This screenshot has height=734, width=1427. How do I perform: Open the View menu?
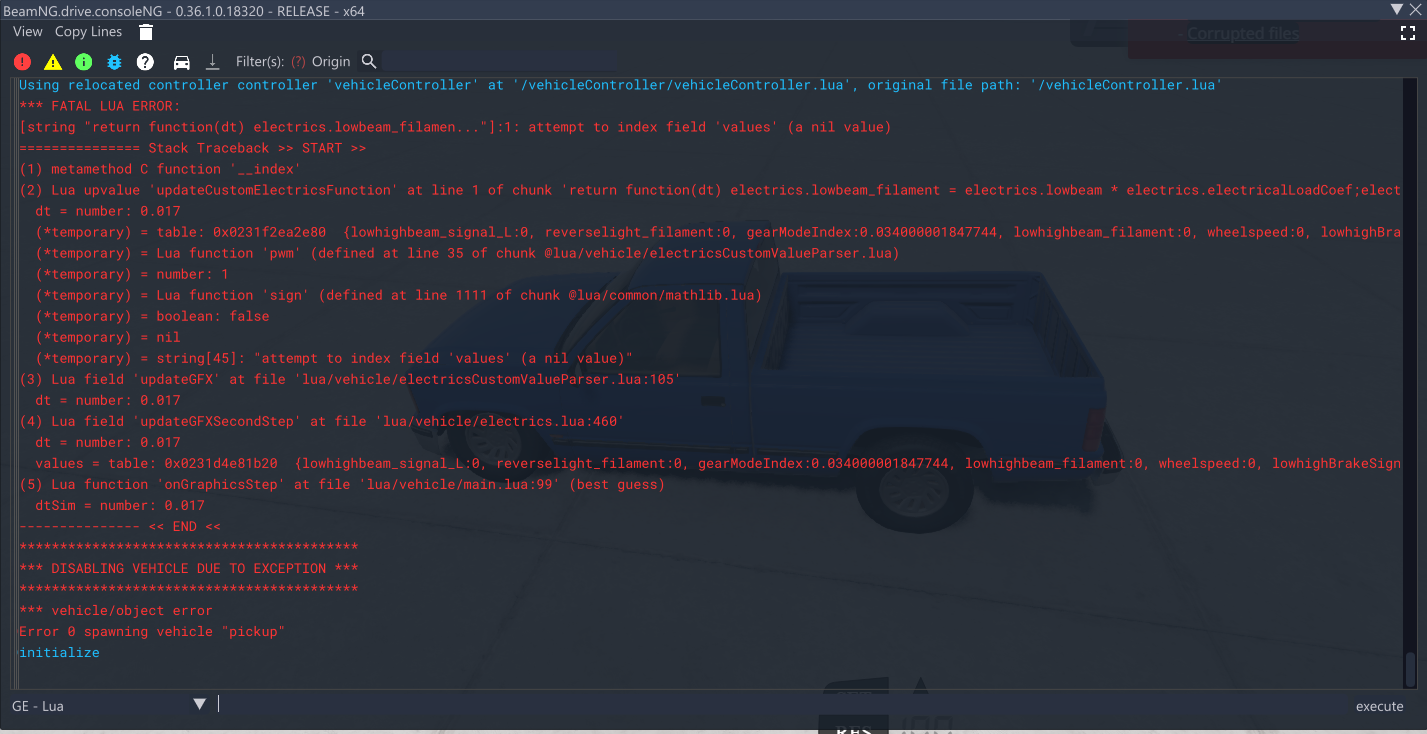[28, 32]
